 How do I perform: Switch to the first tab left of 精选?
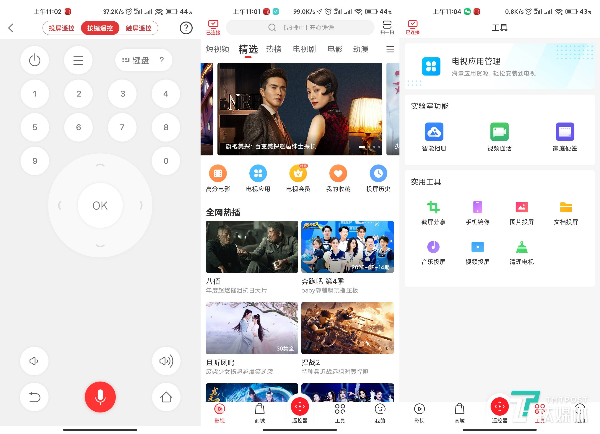click(217, 49)
